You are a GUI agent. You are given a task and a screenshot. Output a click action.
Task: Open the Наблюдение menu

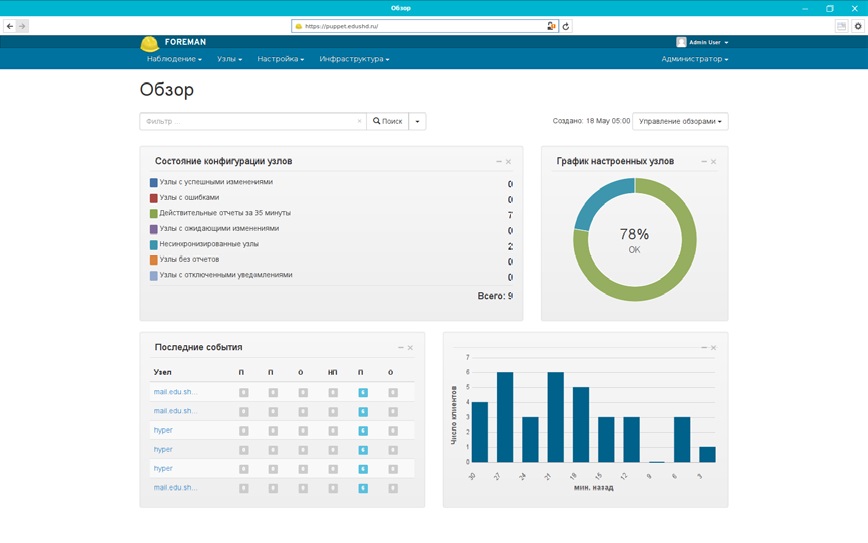(174, 59)
